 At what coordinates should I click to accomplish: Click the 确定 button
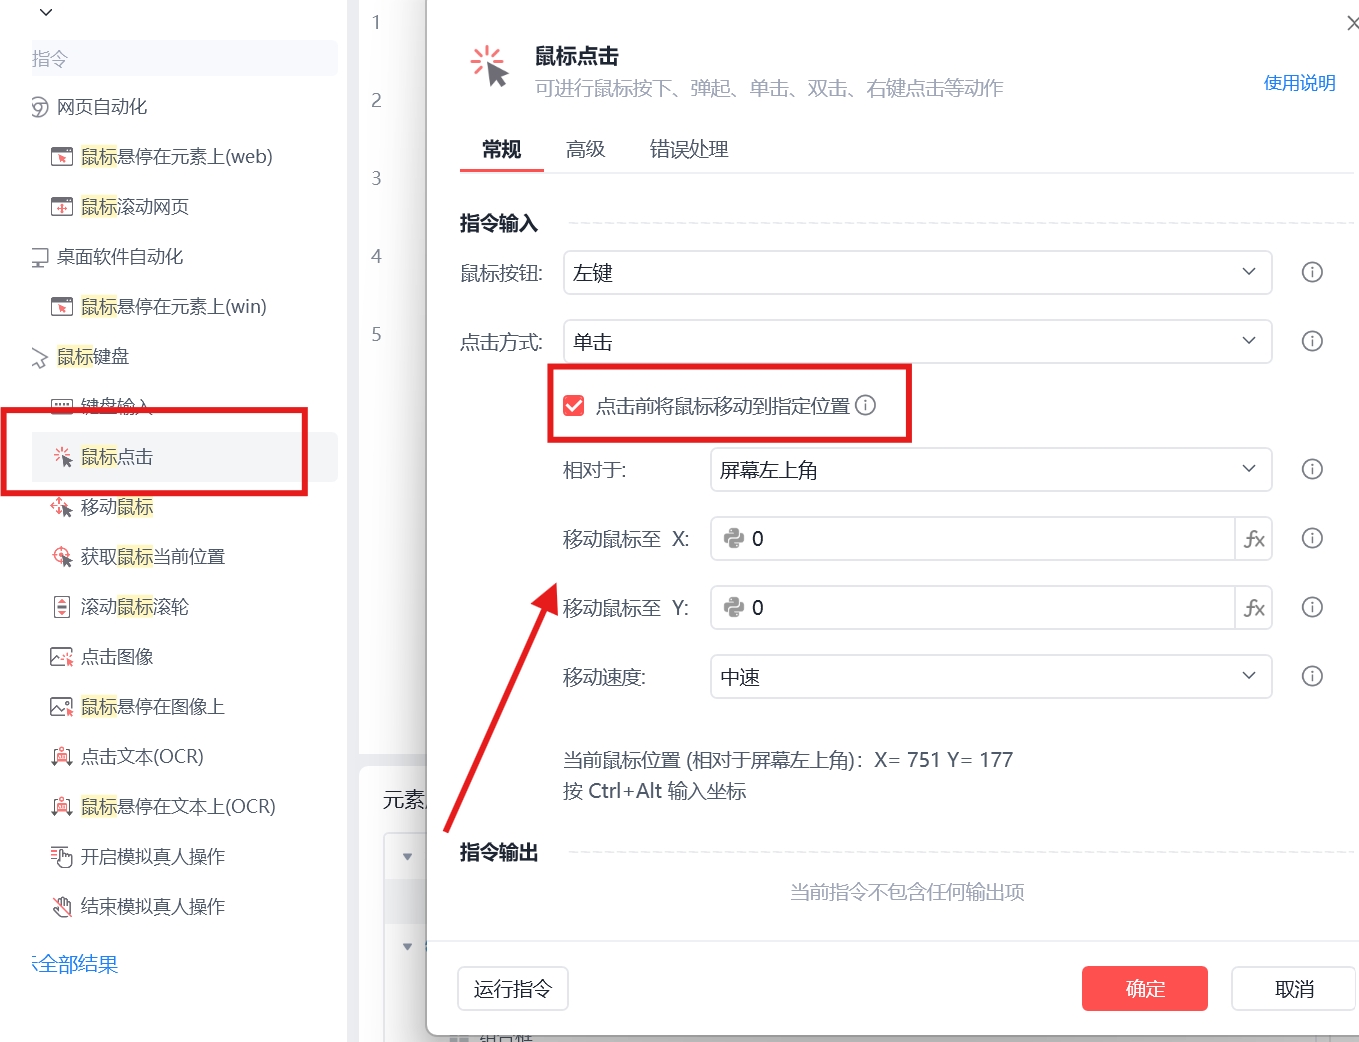pyautogui.click(x=1144, y=989)
